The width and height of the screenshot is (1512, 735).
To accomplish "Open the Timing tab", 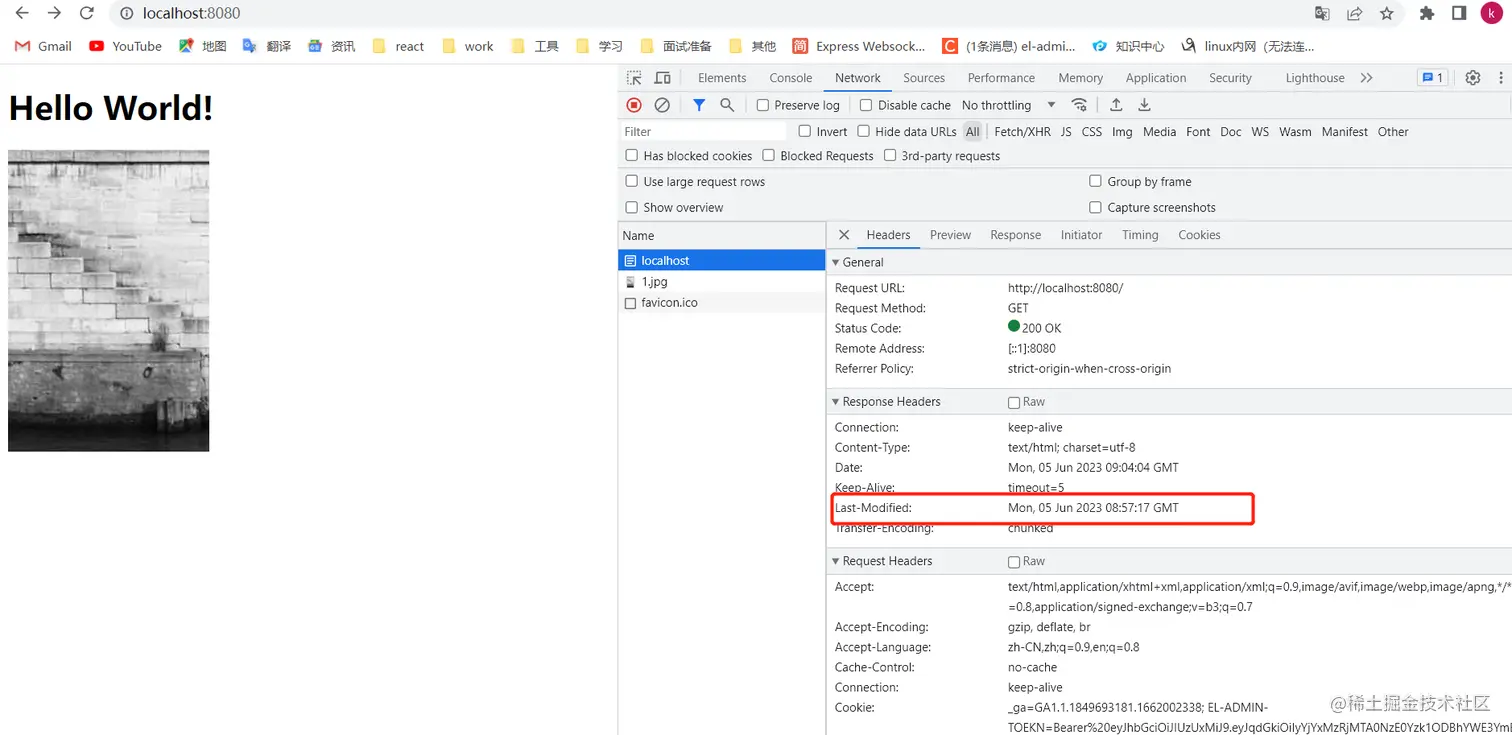I will tap(1140, 235).
